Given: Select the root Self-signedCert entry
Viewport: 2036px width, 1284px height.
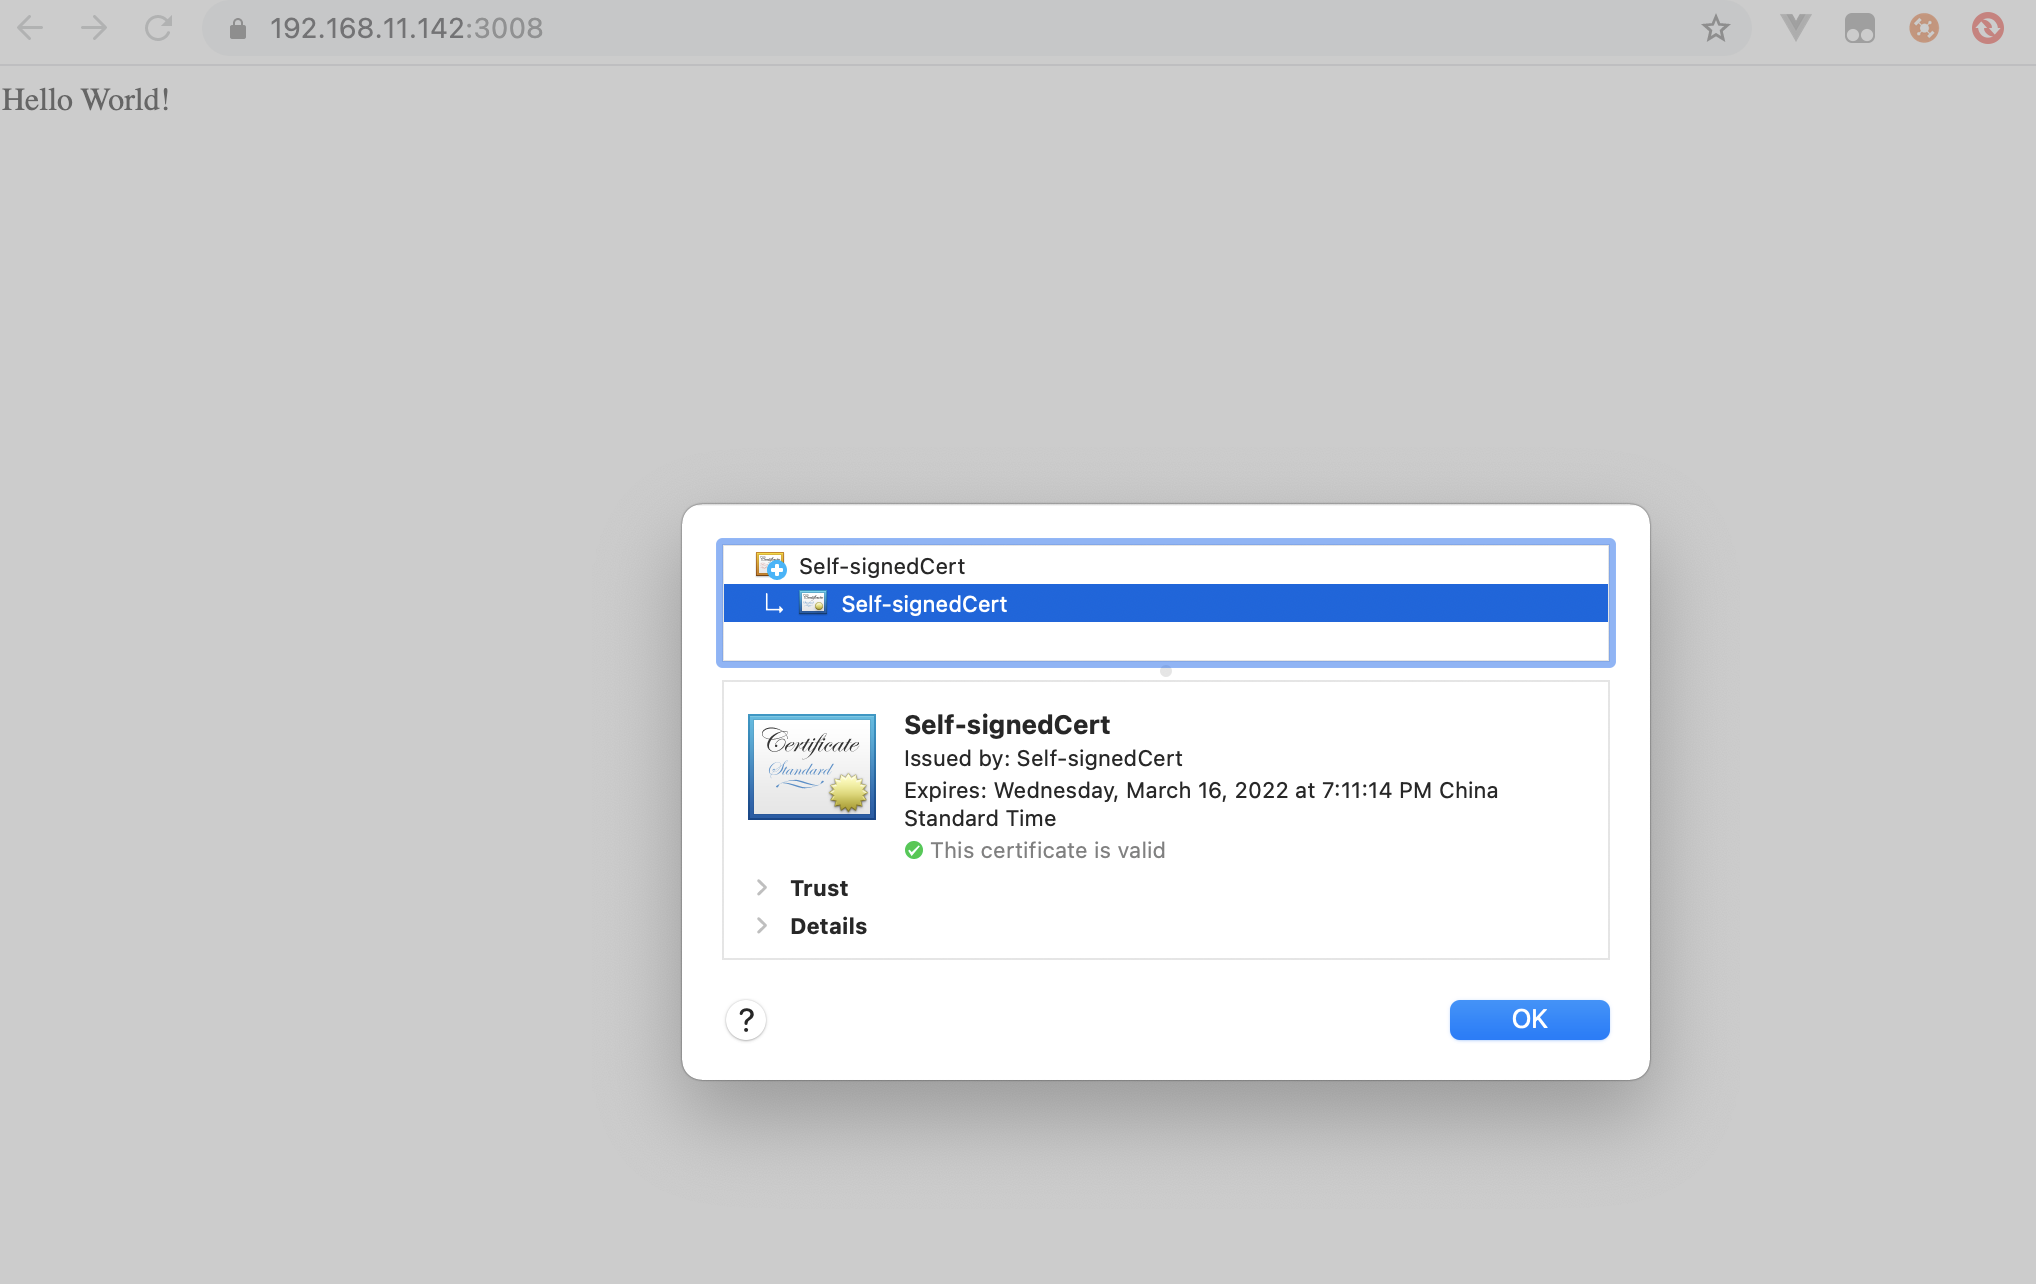Looking at the screenshot, I should click(881, 566).
